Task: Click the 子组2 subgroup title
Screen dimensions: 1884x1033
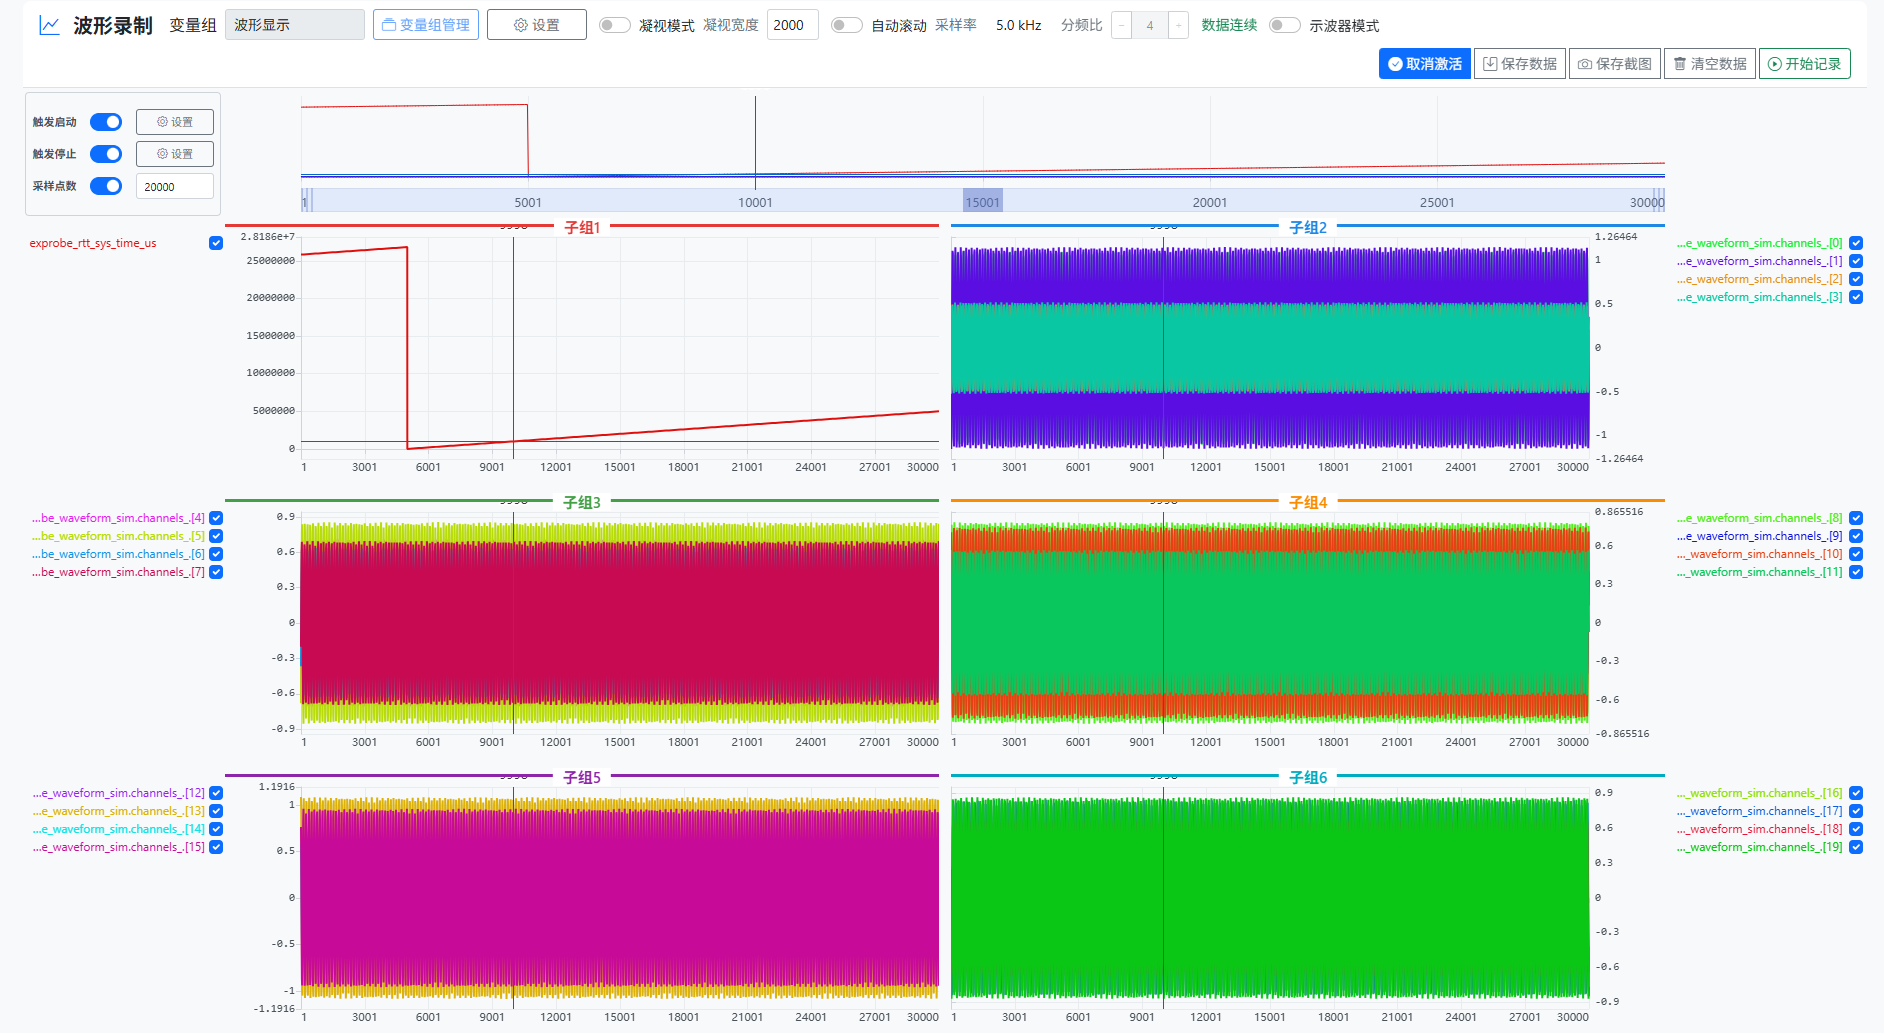Action: (x=1308, y=228)
